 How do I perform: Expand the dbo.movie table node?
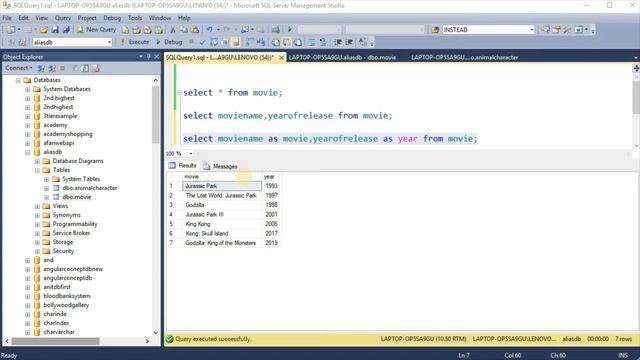tap(47, 197)
